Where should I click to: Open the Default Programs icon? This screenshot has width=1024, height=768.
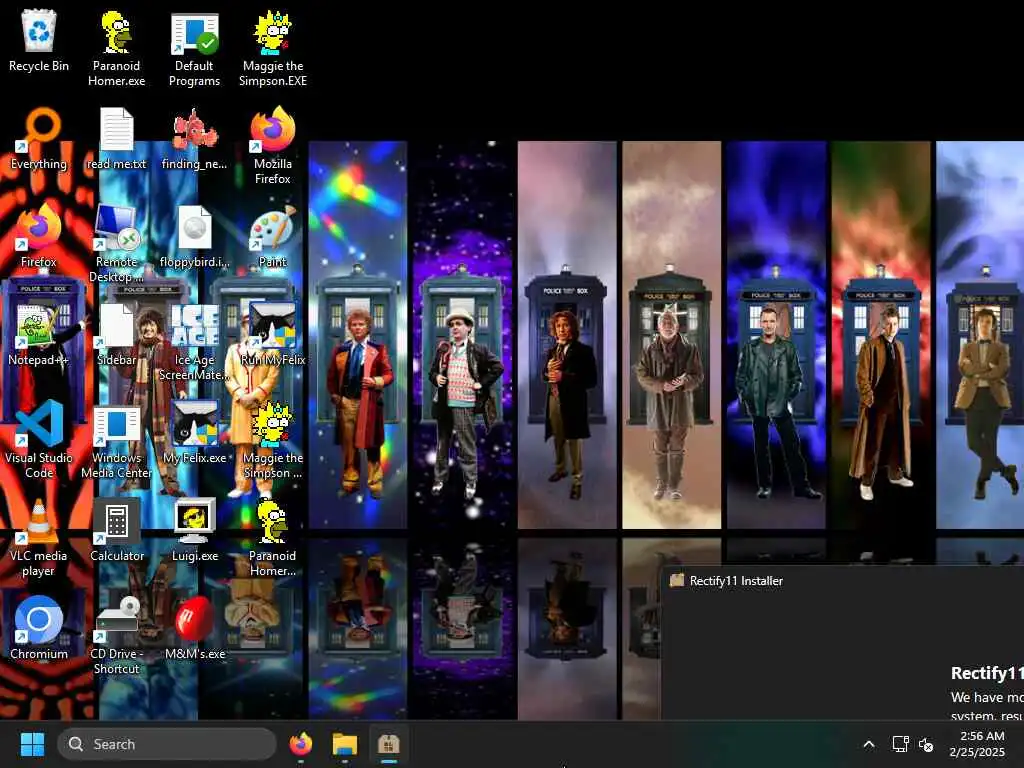[194, 48]
